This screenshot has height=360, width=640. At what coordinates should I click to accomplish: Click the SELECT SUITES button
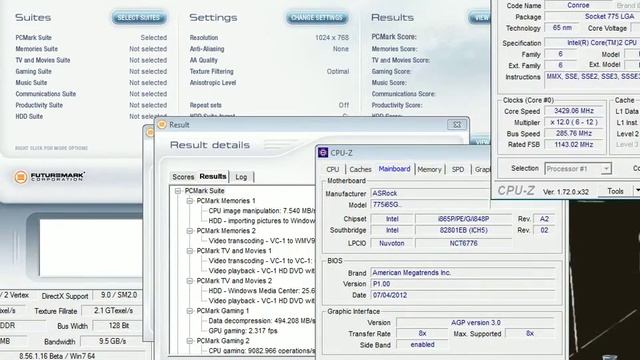(x=139, y=18)
